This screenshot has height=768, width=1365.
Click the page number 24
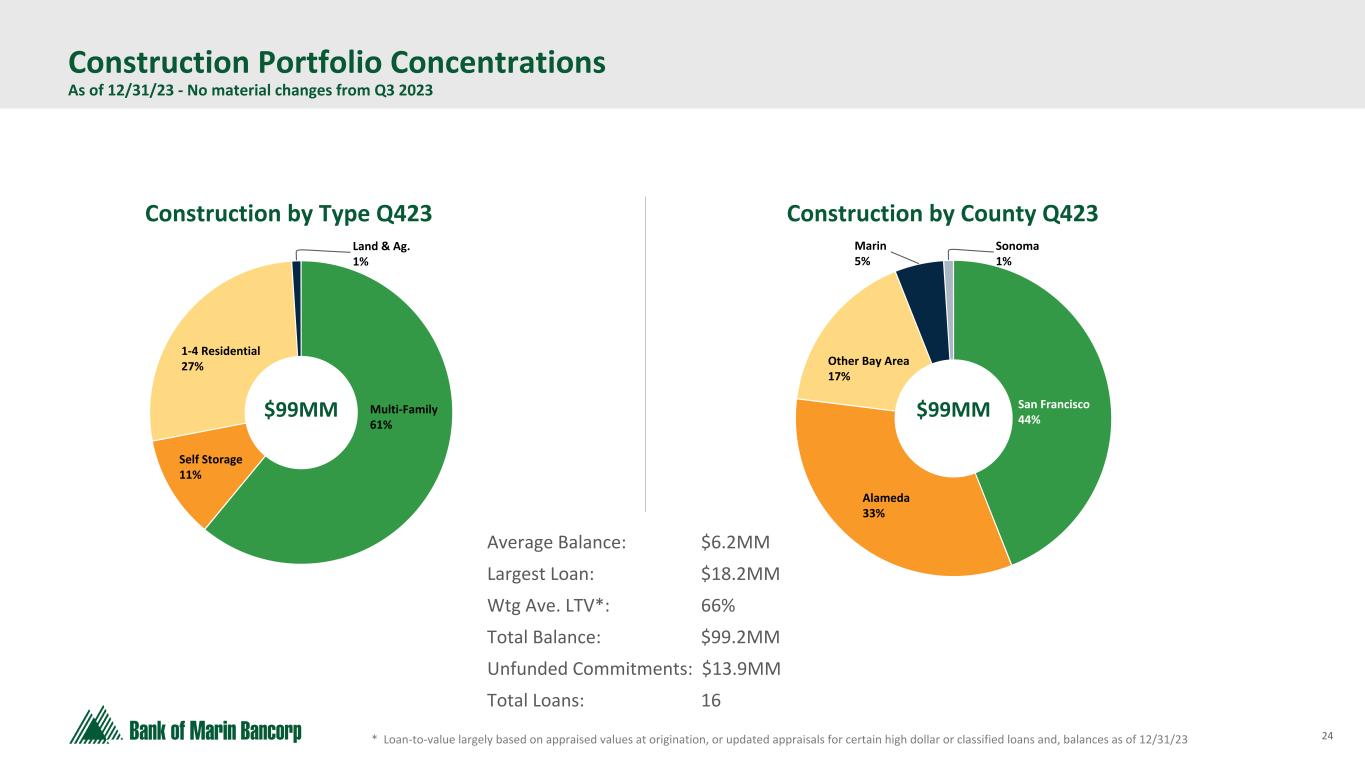pos(1327,737)
